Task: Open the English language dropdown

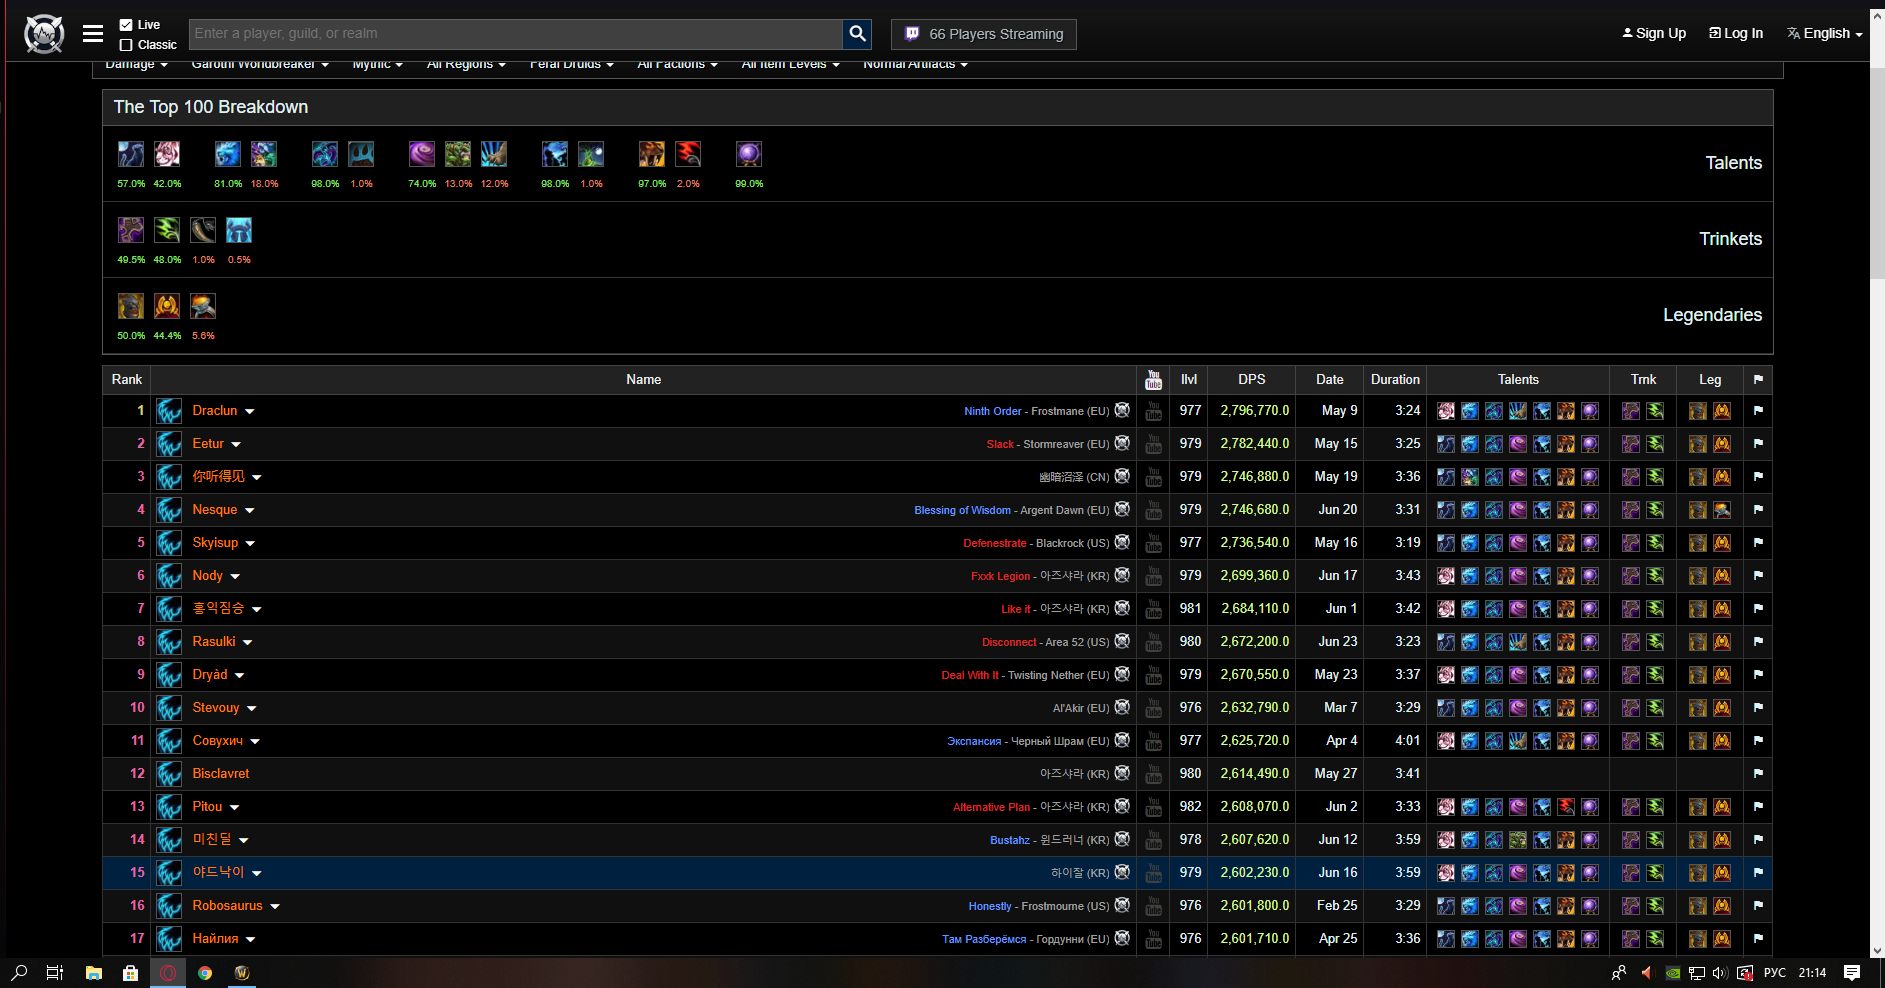Action: pos(1825,34)
